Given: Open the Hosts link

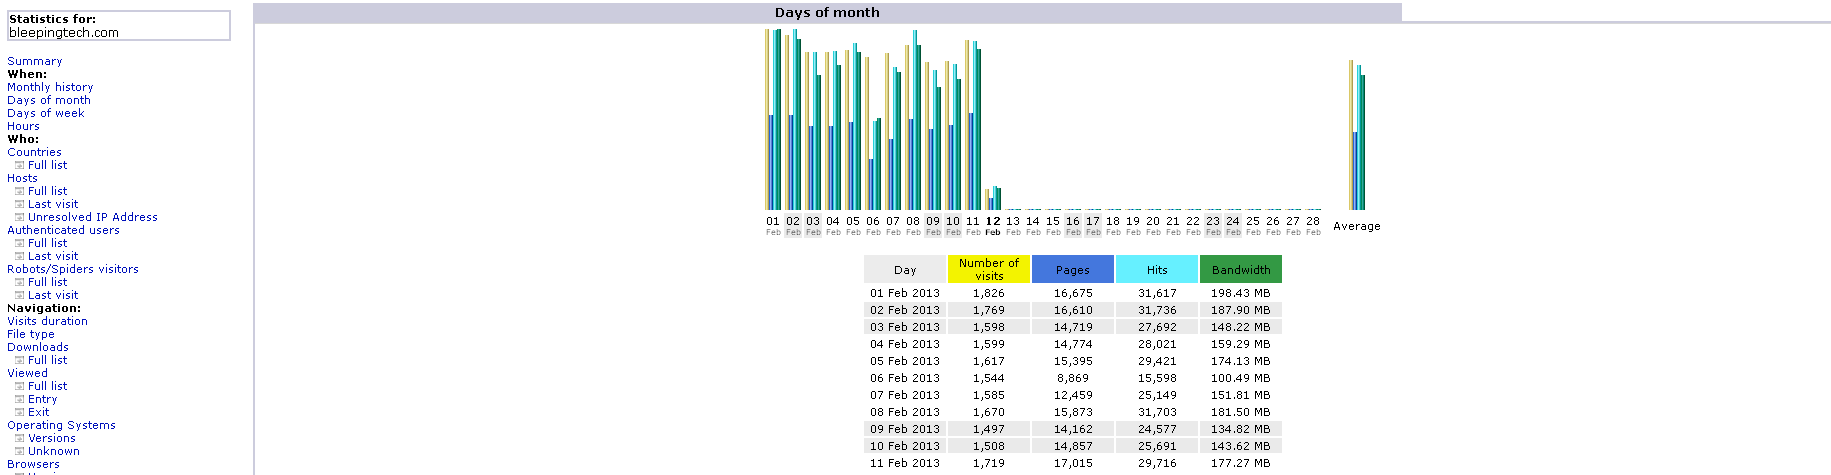Looking at the screenshot, I should 22,178.
